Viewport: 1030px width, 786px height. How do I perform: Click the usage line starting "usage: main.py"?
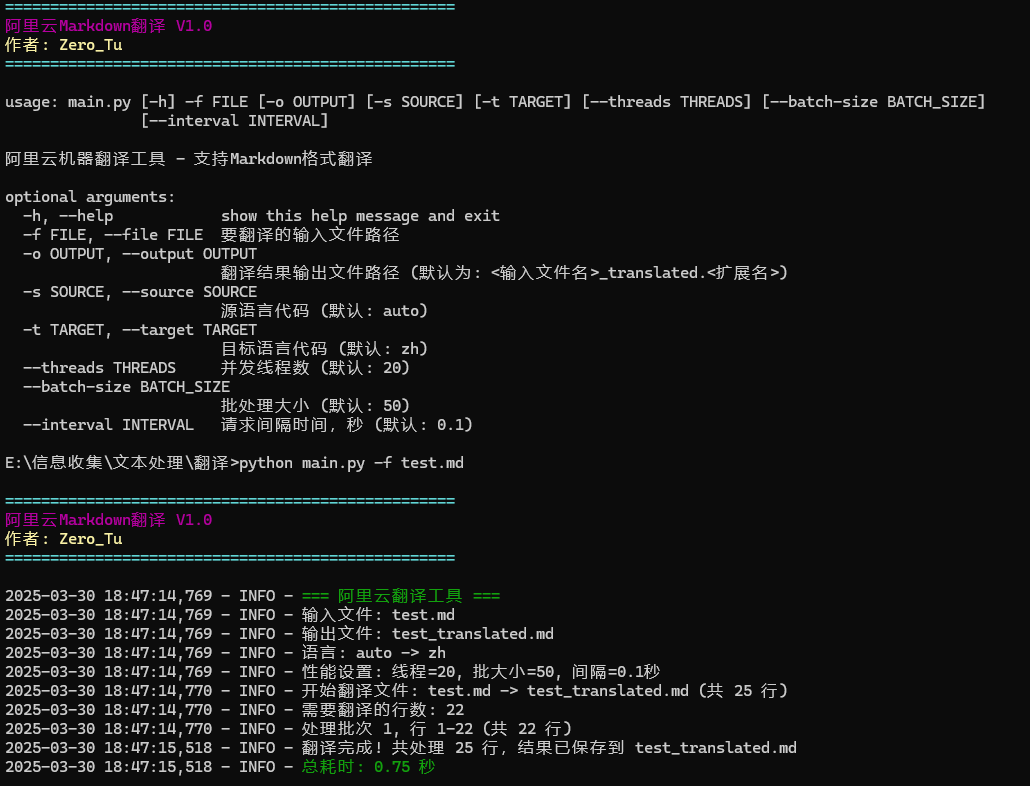[x=495, y=102]
